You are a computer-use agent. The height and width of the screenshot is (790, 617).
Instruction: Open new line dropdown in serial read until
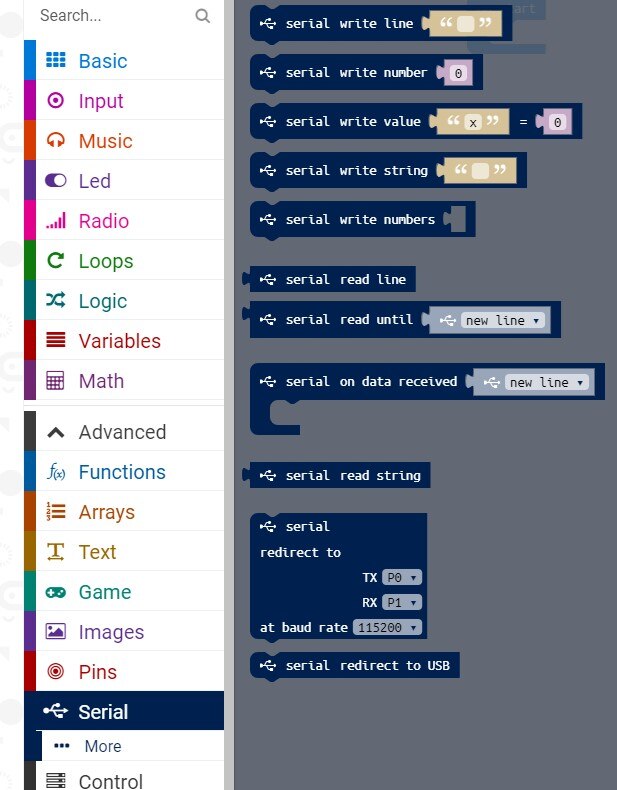(x=503, y=320)
